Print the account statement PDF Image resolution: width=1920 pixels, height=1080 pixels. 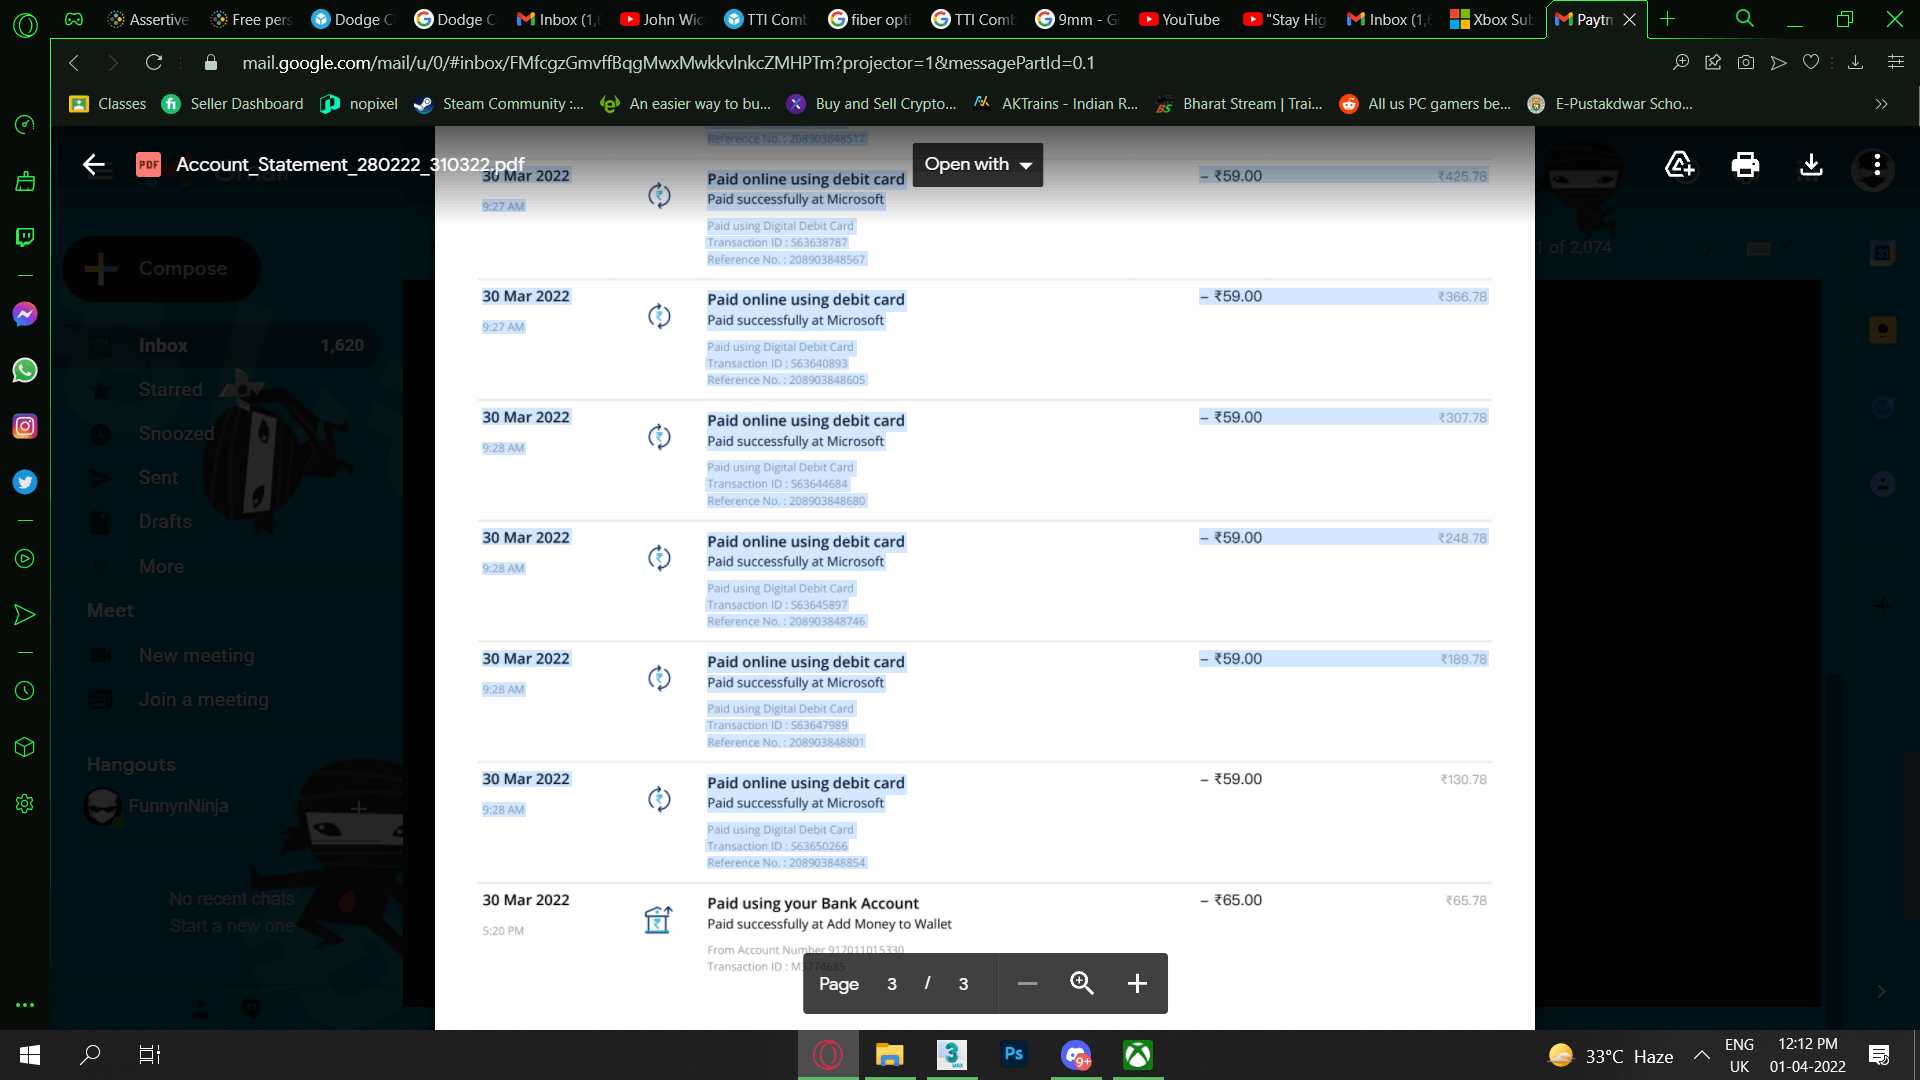pos(1745,165)
